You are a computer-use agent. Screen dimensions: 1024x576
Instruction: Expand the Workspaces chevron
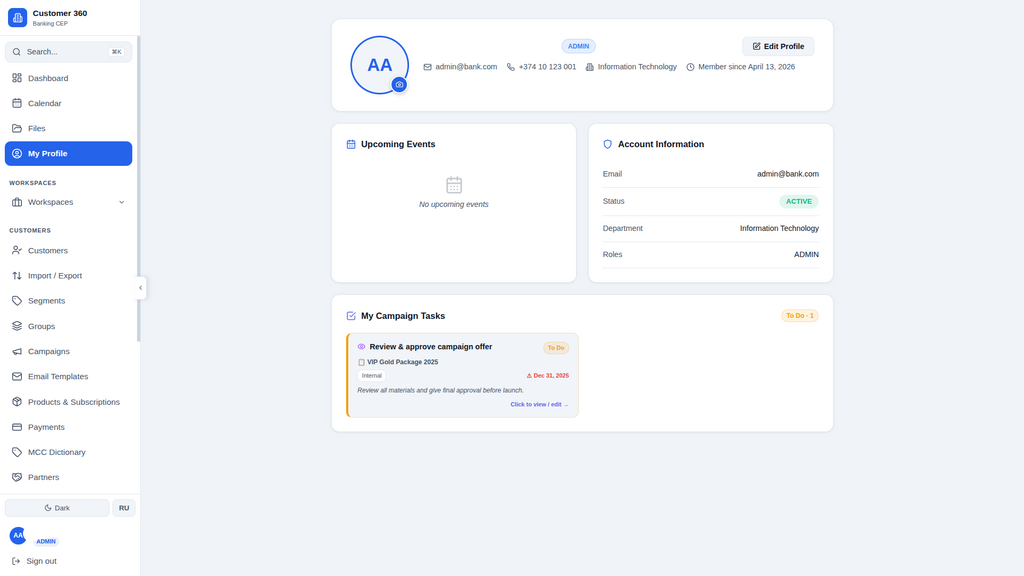121,202
